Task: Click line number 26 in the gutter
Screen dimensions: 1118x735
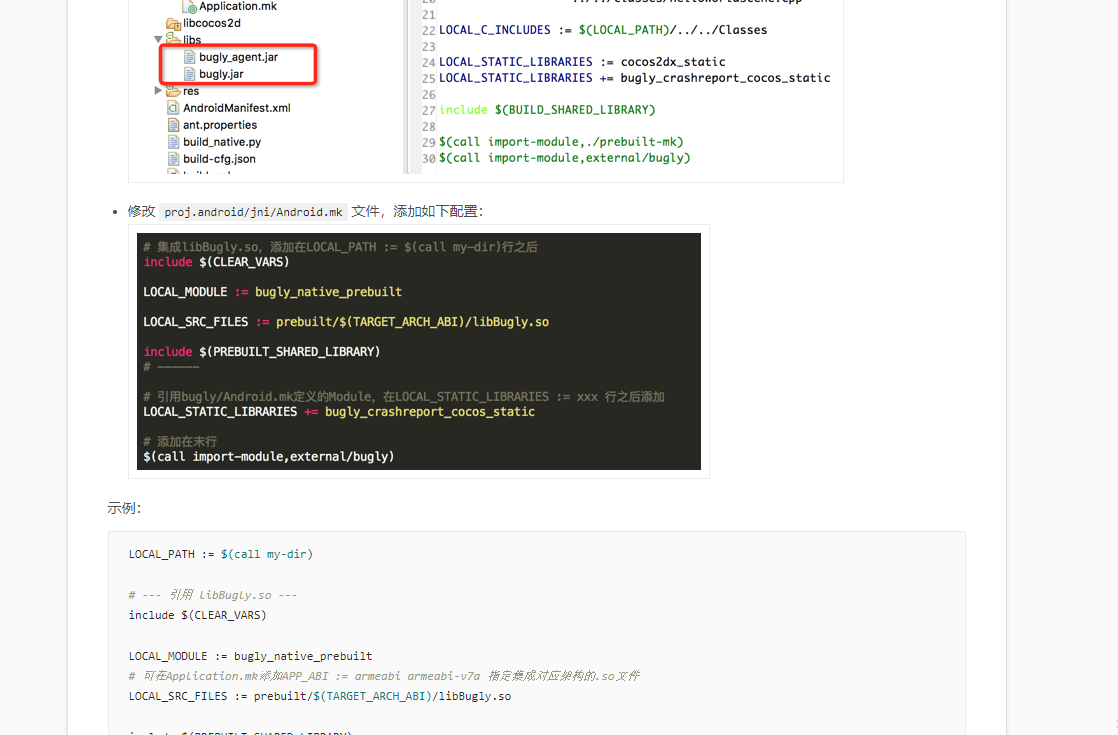Action: coord(429,95)
